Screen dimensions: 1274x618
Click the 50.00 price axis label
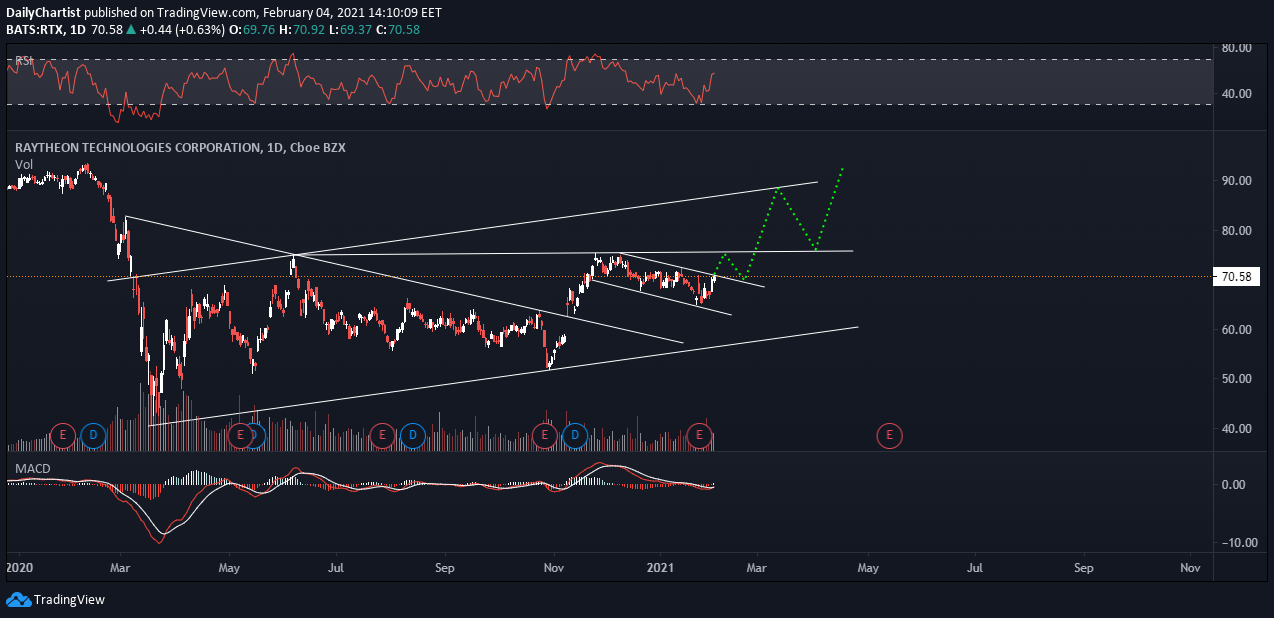(1238, 379)
